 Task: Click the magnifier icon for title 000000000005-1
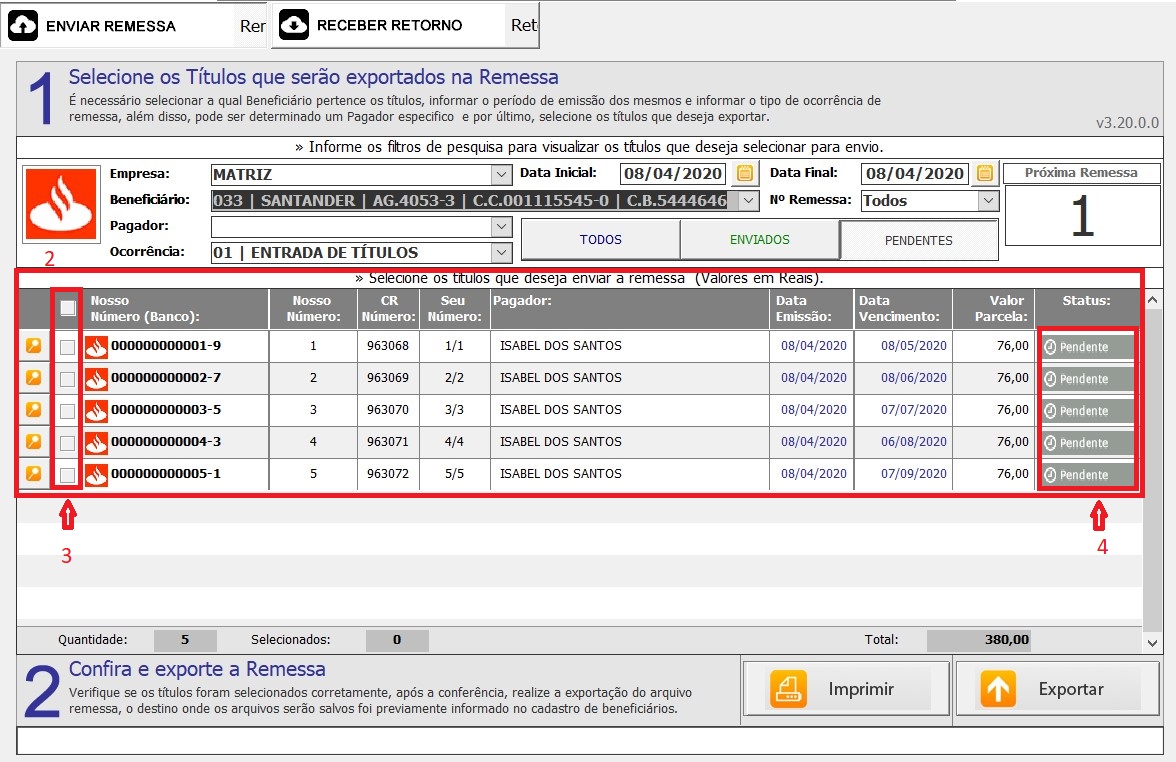33,474
